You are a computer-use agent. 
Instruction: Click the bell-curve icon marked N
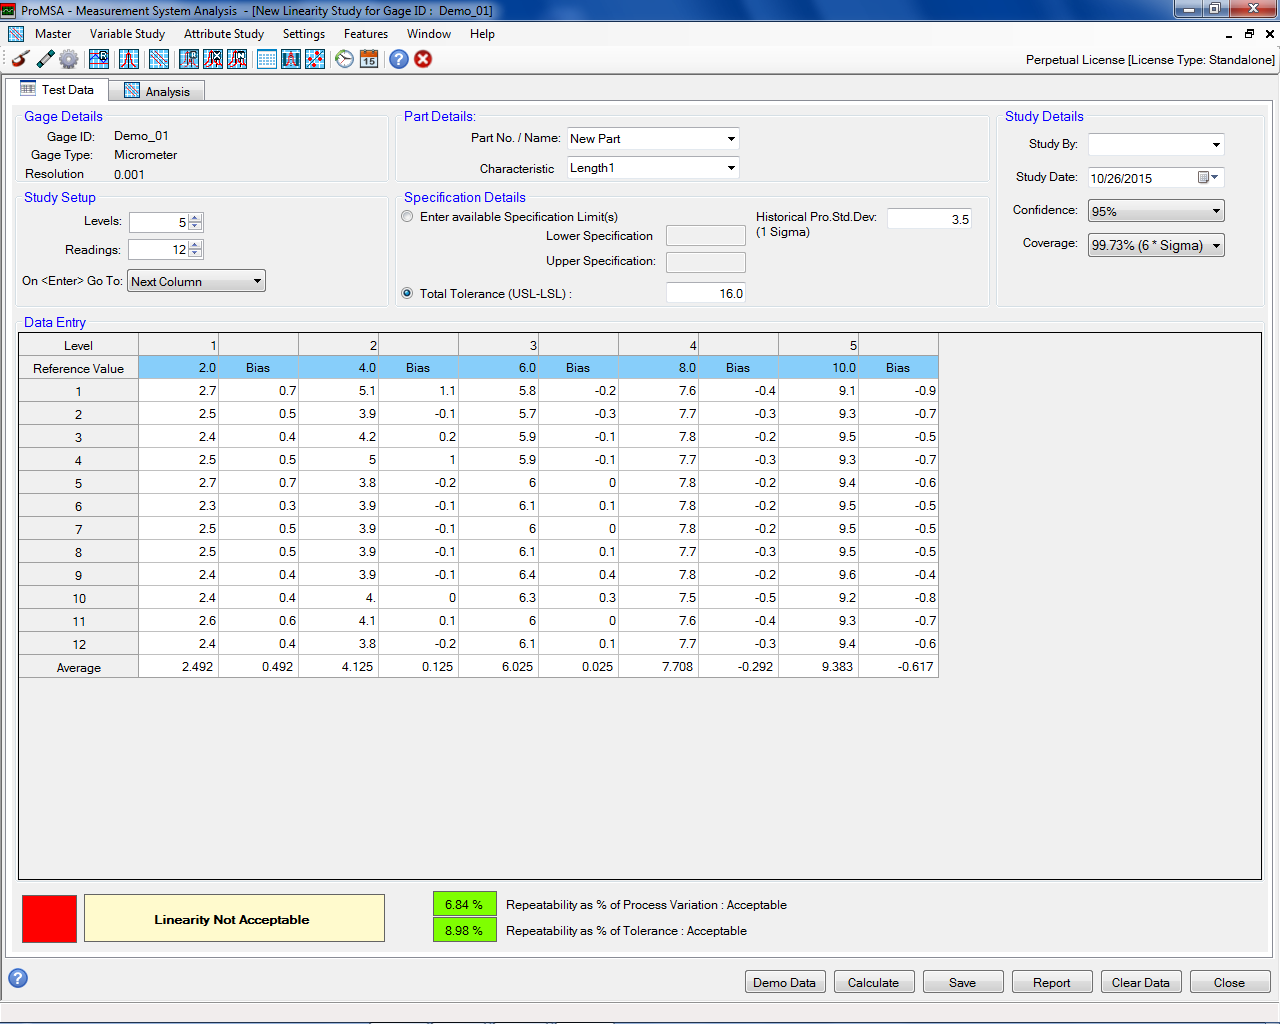point(237,59)
